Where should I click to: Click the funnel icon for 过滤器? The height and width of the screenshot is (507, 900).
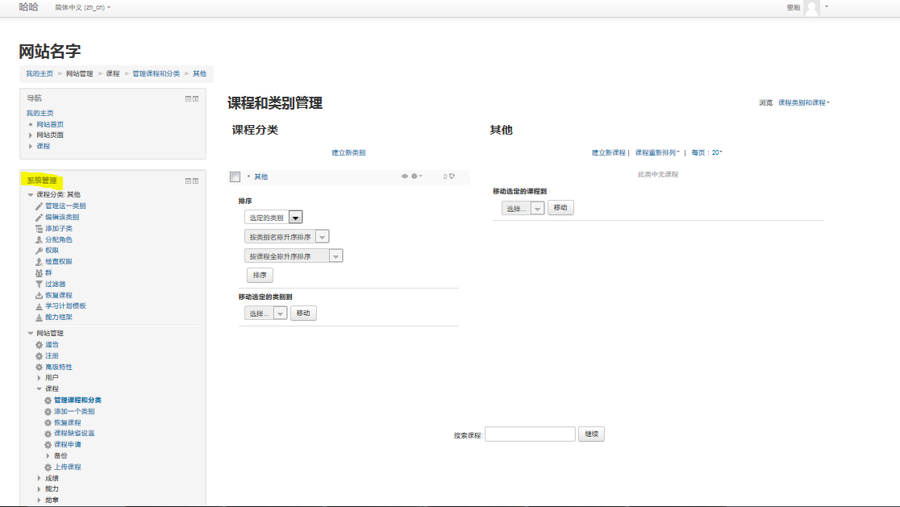39,284
